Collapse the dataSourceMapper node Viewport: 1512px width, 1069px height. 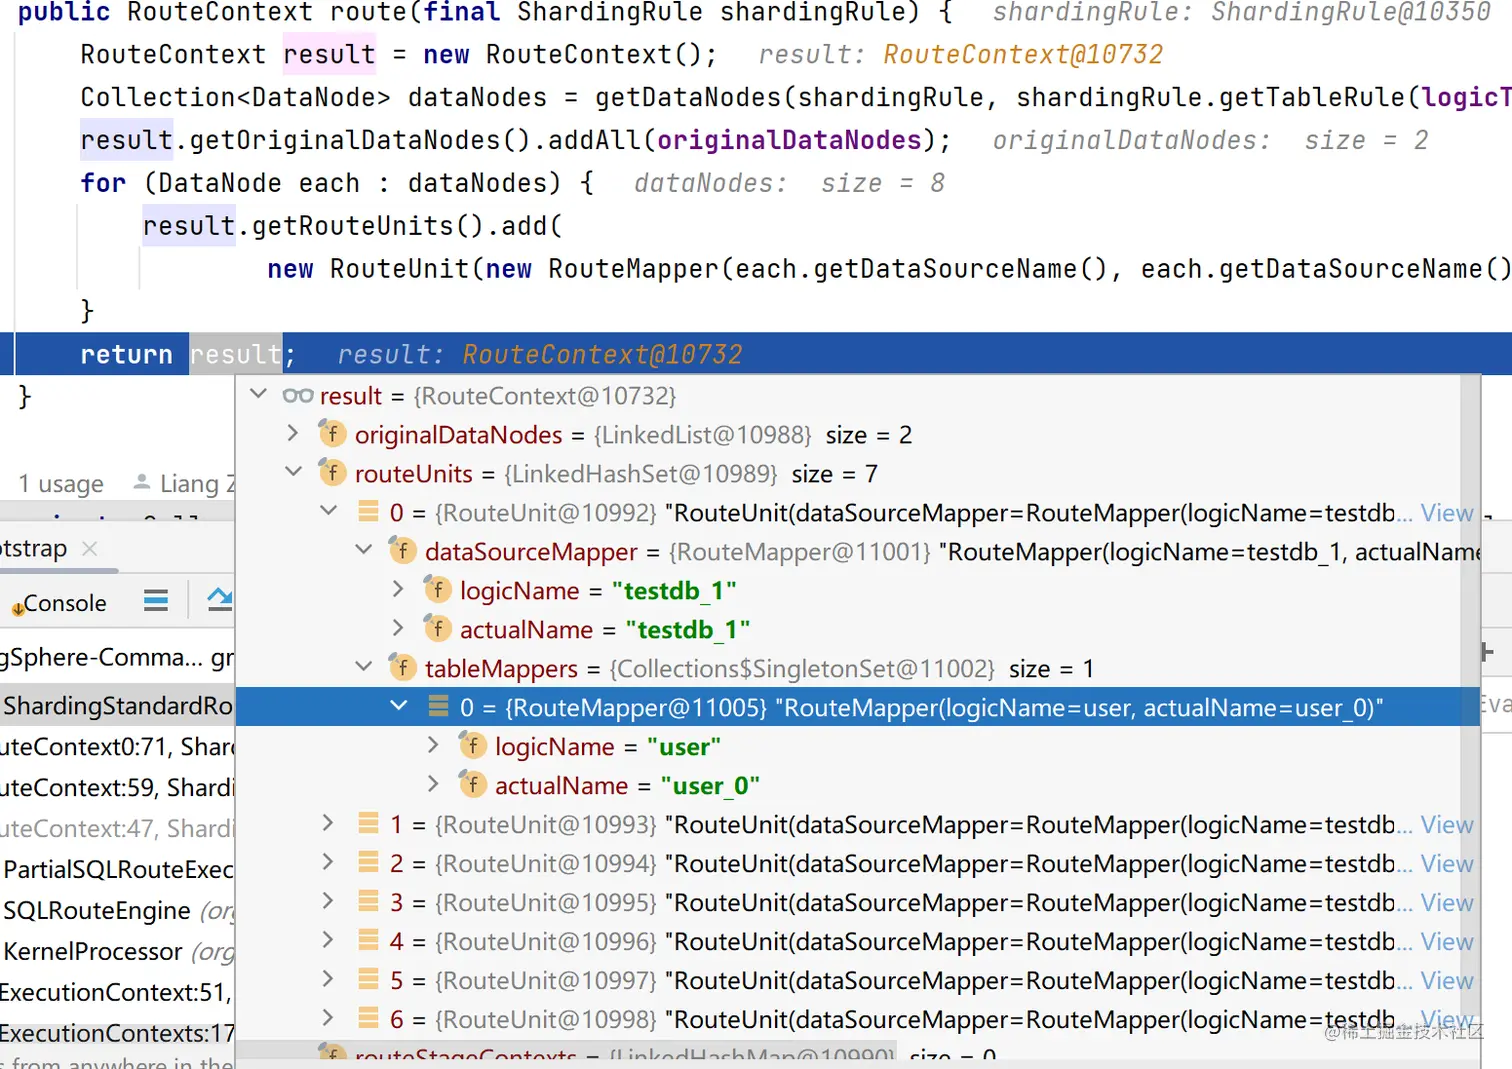coord(364,550)
